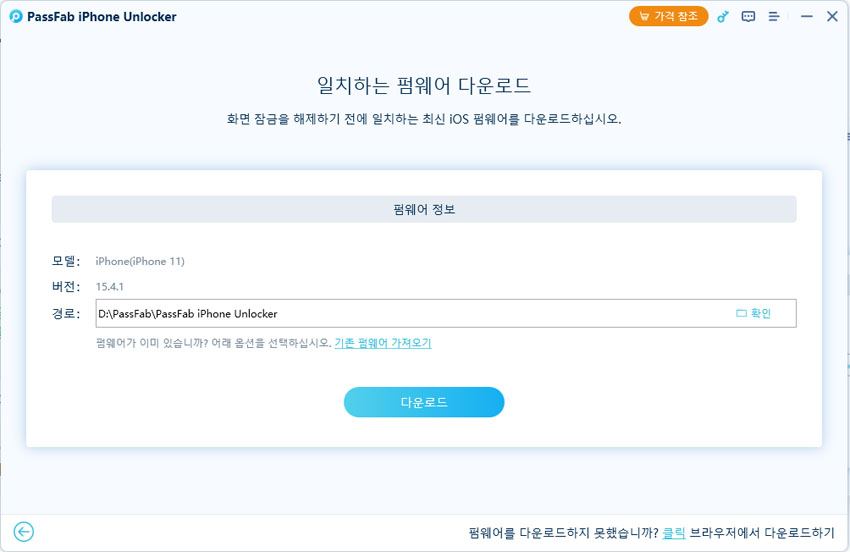This screenshot has width=850, height=552.
Task: Click the PassFab logo icon in title bar
Action: click(16, 16)
